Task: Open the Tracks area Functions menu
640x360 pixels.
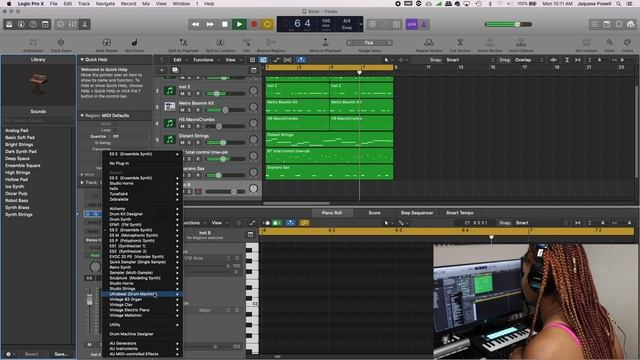Action: (x=203, y=60)
